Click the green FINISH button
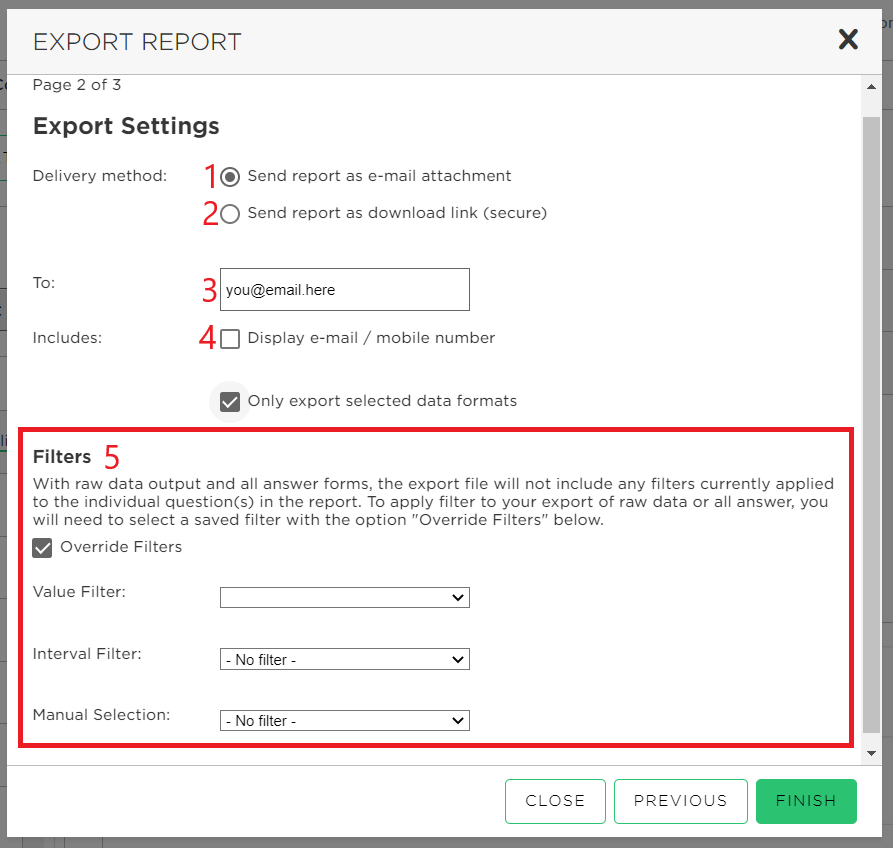This screenshot has height=848, width=893. (806, 801)
